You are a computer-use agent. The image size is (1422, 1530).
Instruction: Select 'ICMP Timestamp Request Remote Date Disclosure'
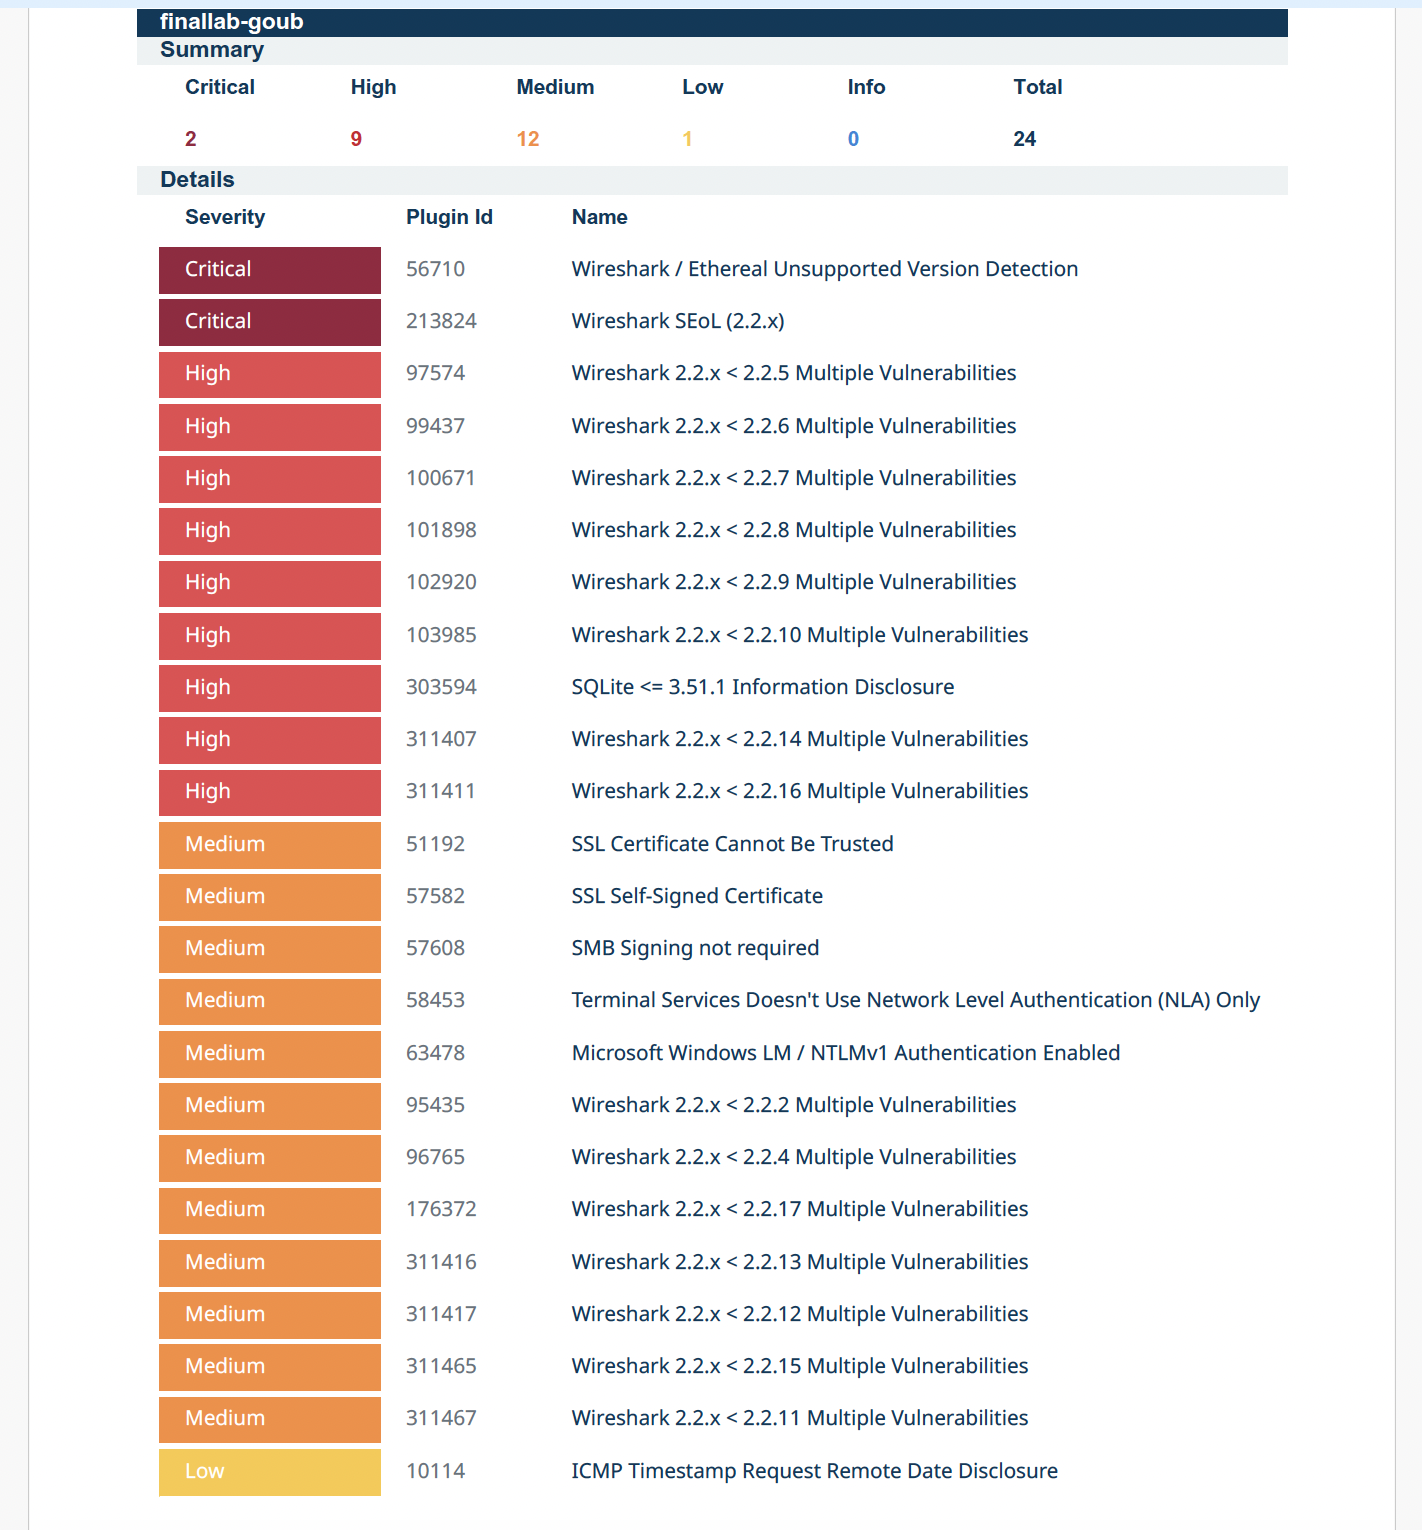(815, 1471)
